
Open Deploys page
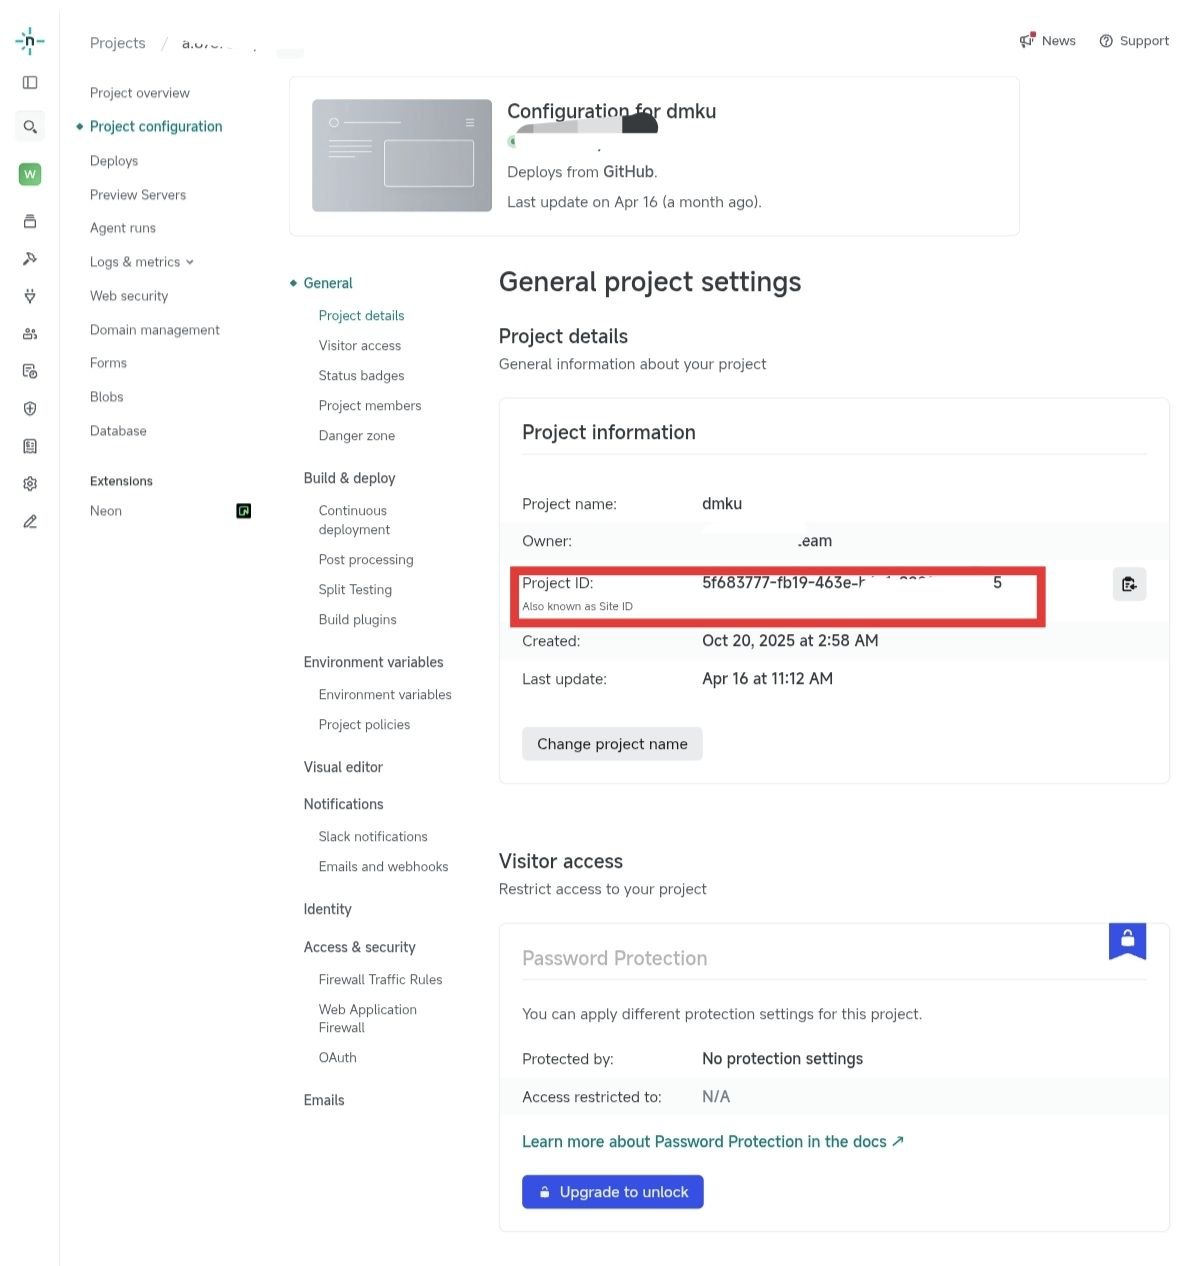click(x=114, y=161)
